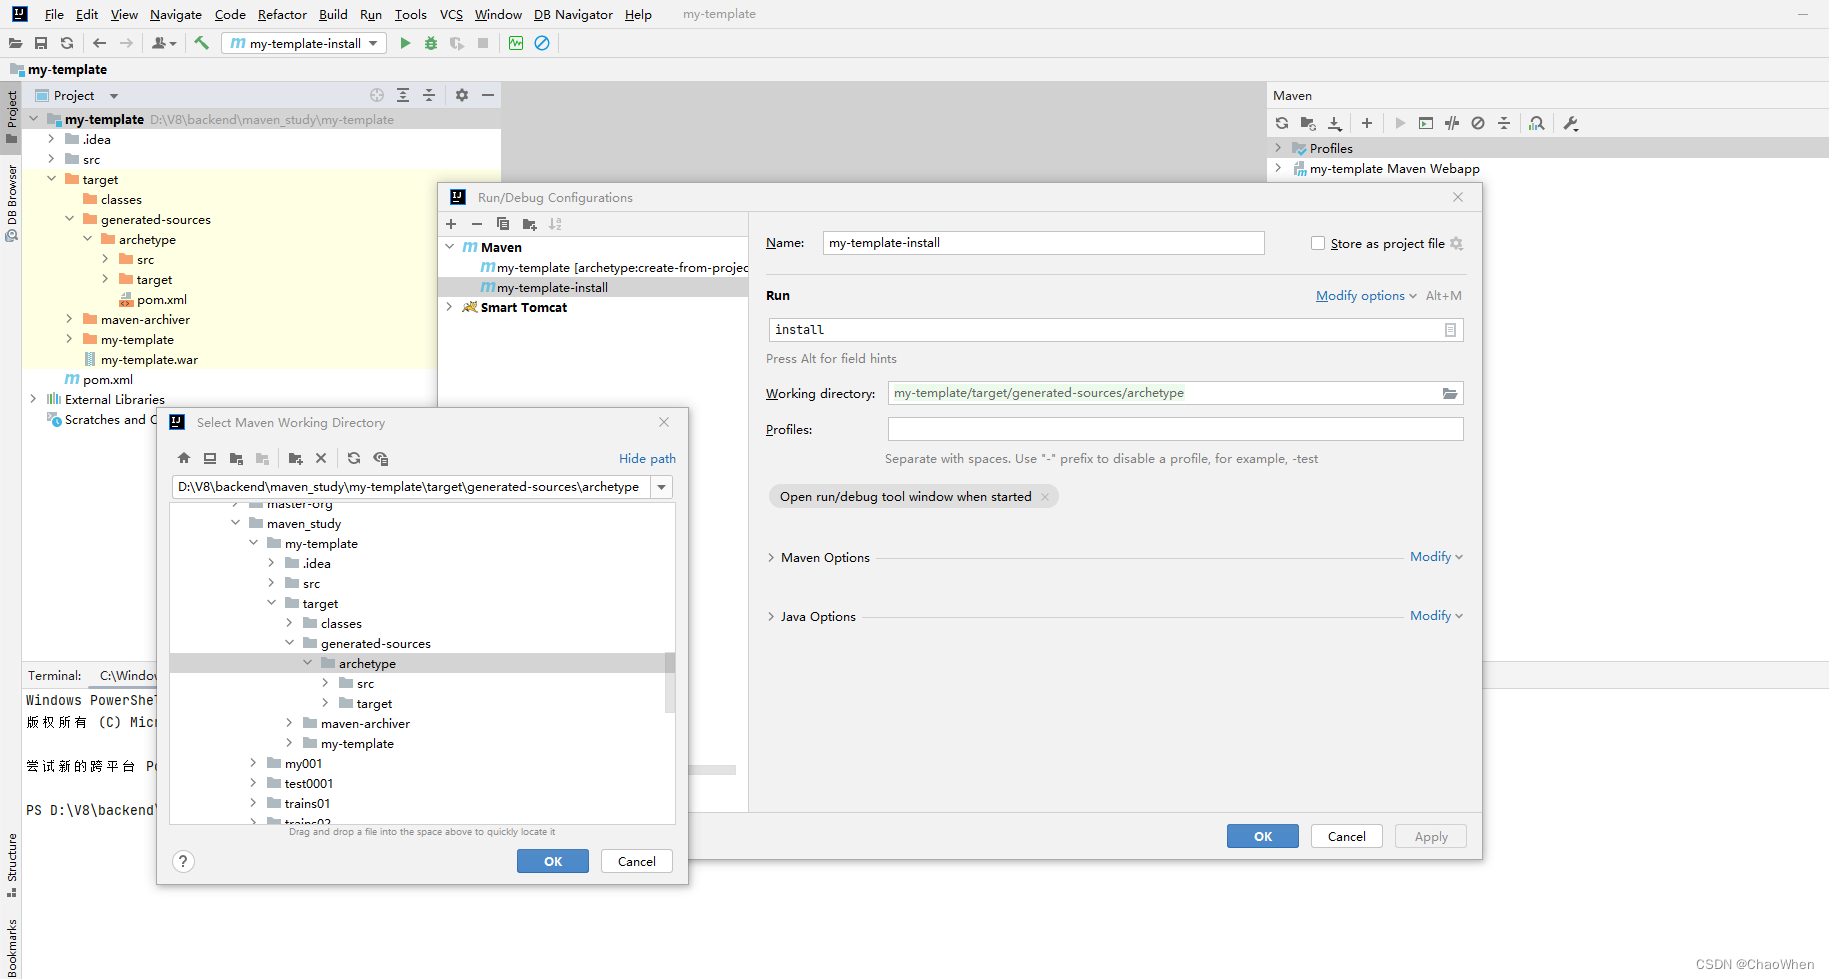The width and height of the screenshot is (1829, 979).
Task: Click Select Opened File in Project panel
Action: [x=377, y=95]
